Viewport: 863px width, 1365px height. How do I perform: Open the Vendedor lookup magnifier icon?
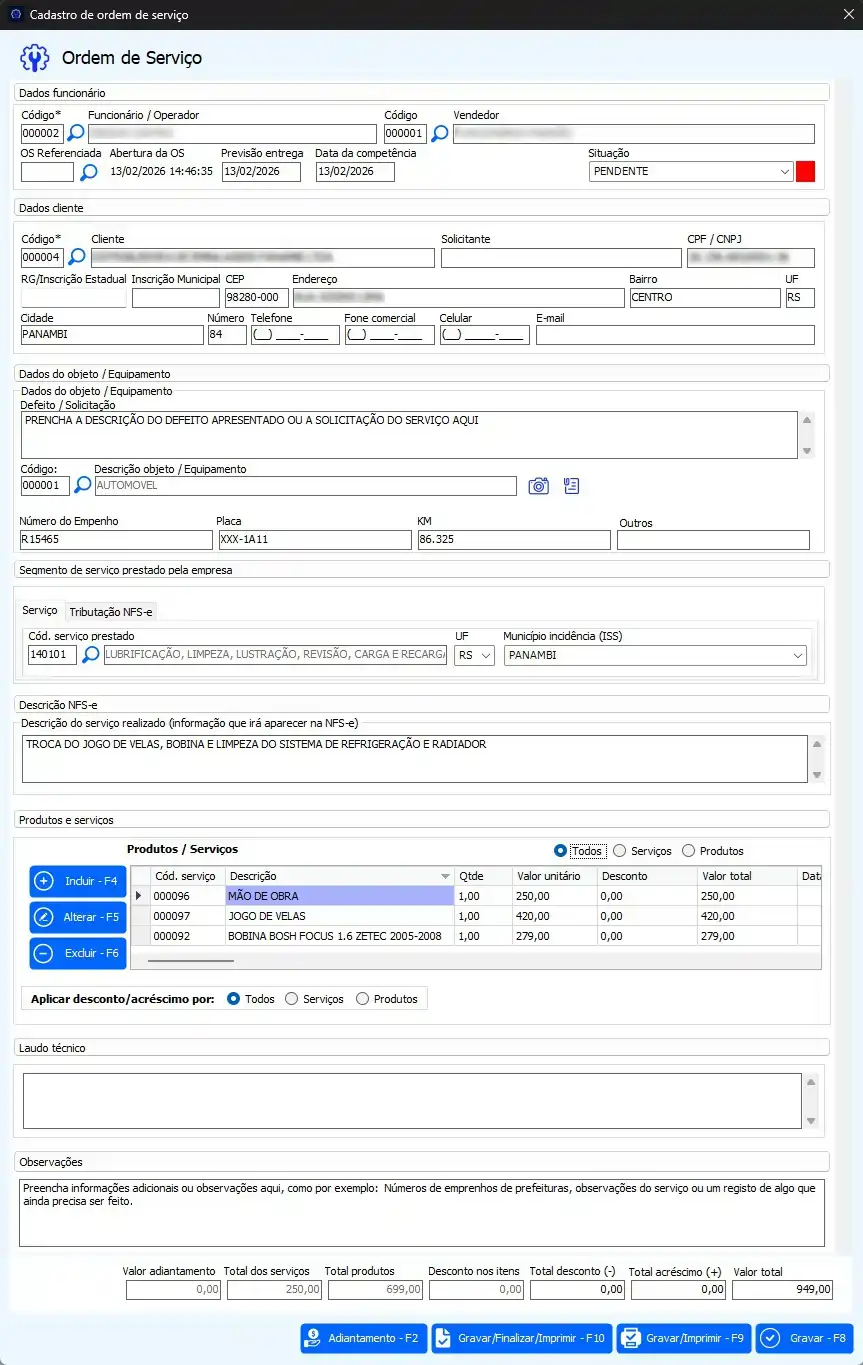pyautogui.click(x=439, y=134)
